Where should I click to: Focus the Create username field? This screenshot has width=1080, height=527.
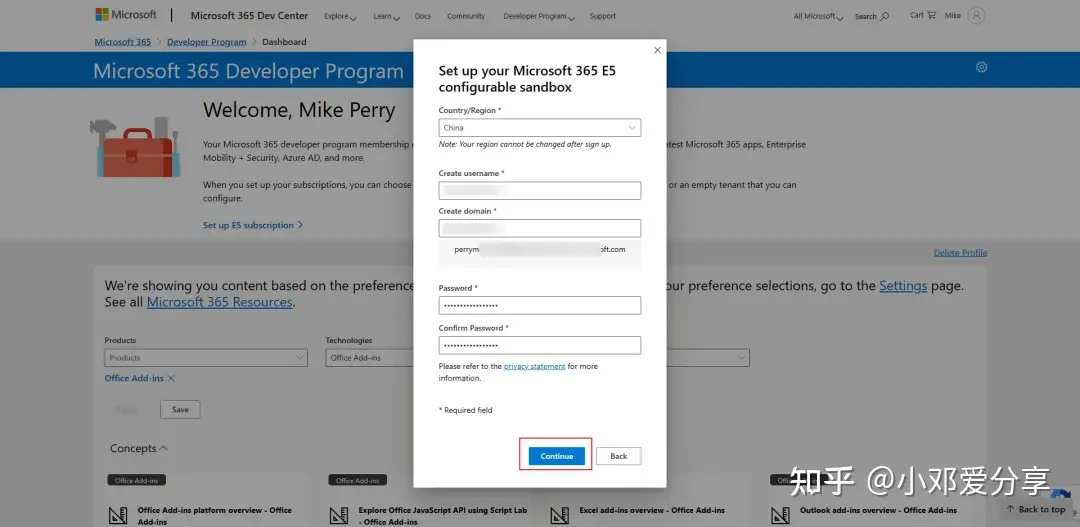(x=540, y=191)
